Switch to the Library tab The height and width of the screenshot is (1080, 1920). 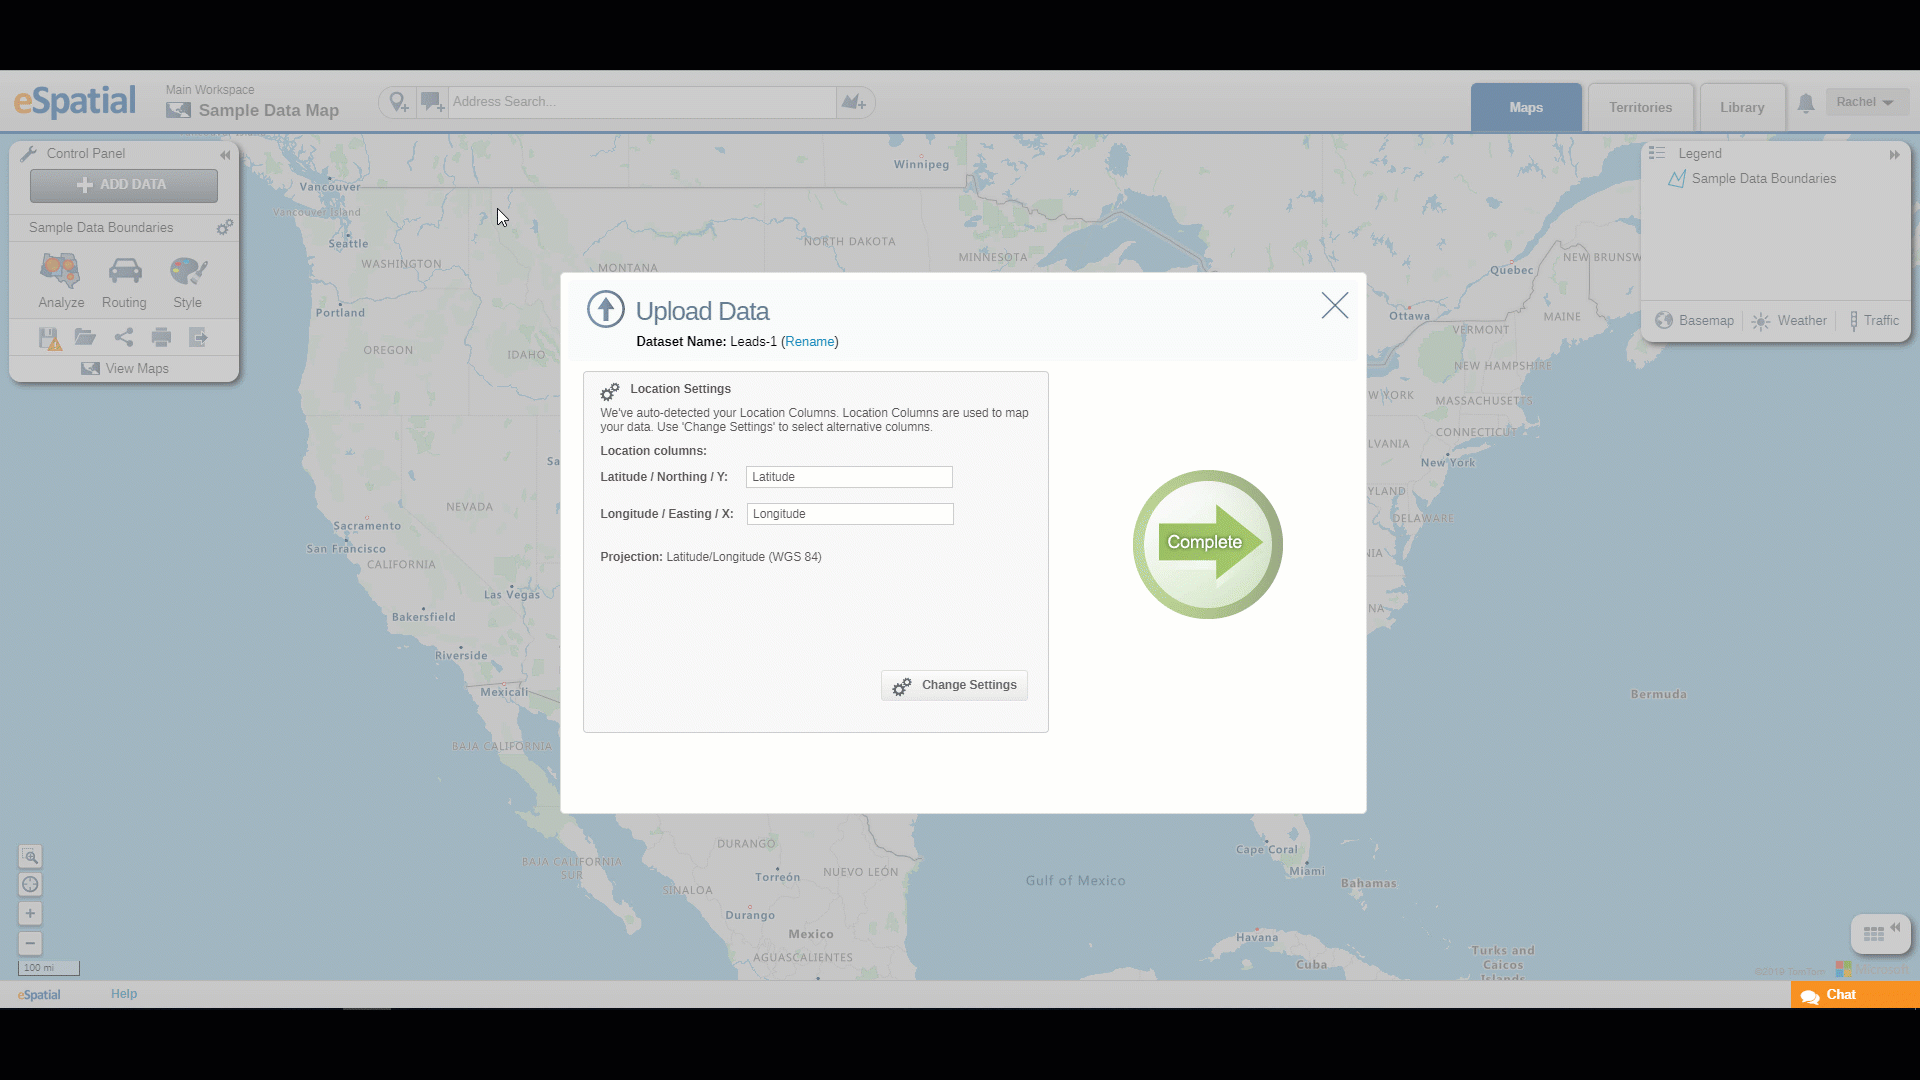pyautogui.click(x=1742, y=108)
